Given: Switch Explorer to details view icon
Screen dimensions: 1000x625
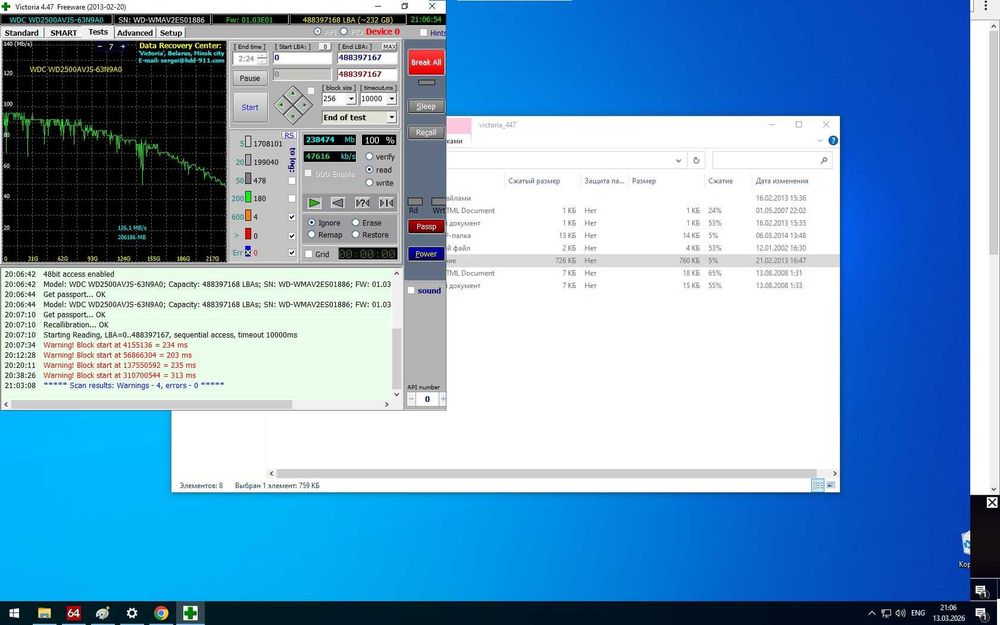Looking at the screenshot, I should click(x=818, y=485).
